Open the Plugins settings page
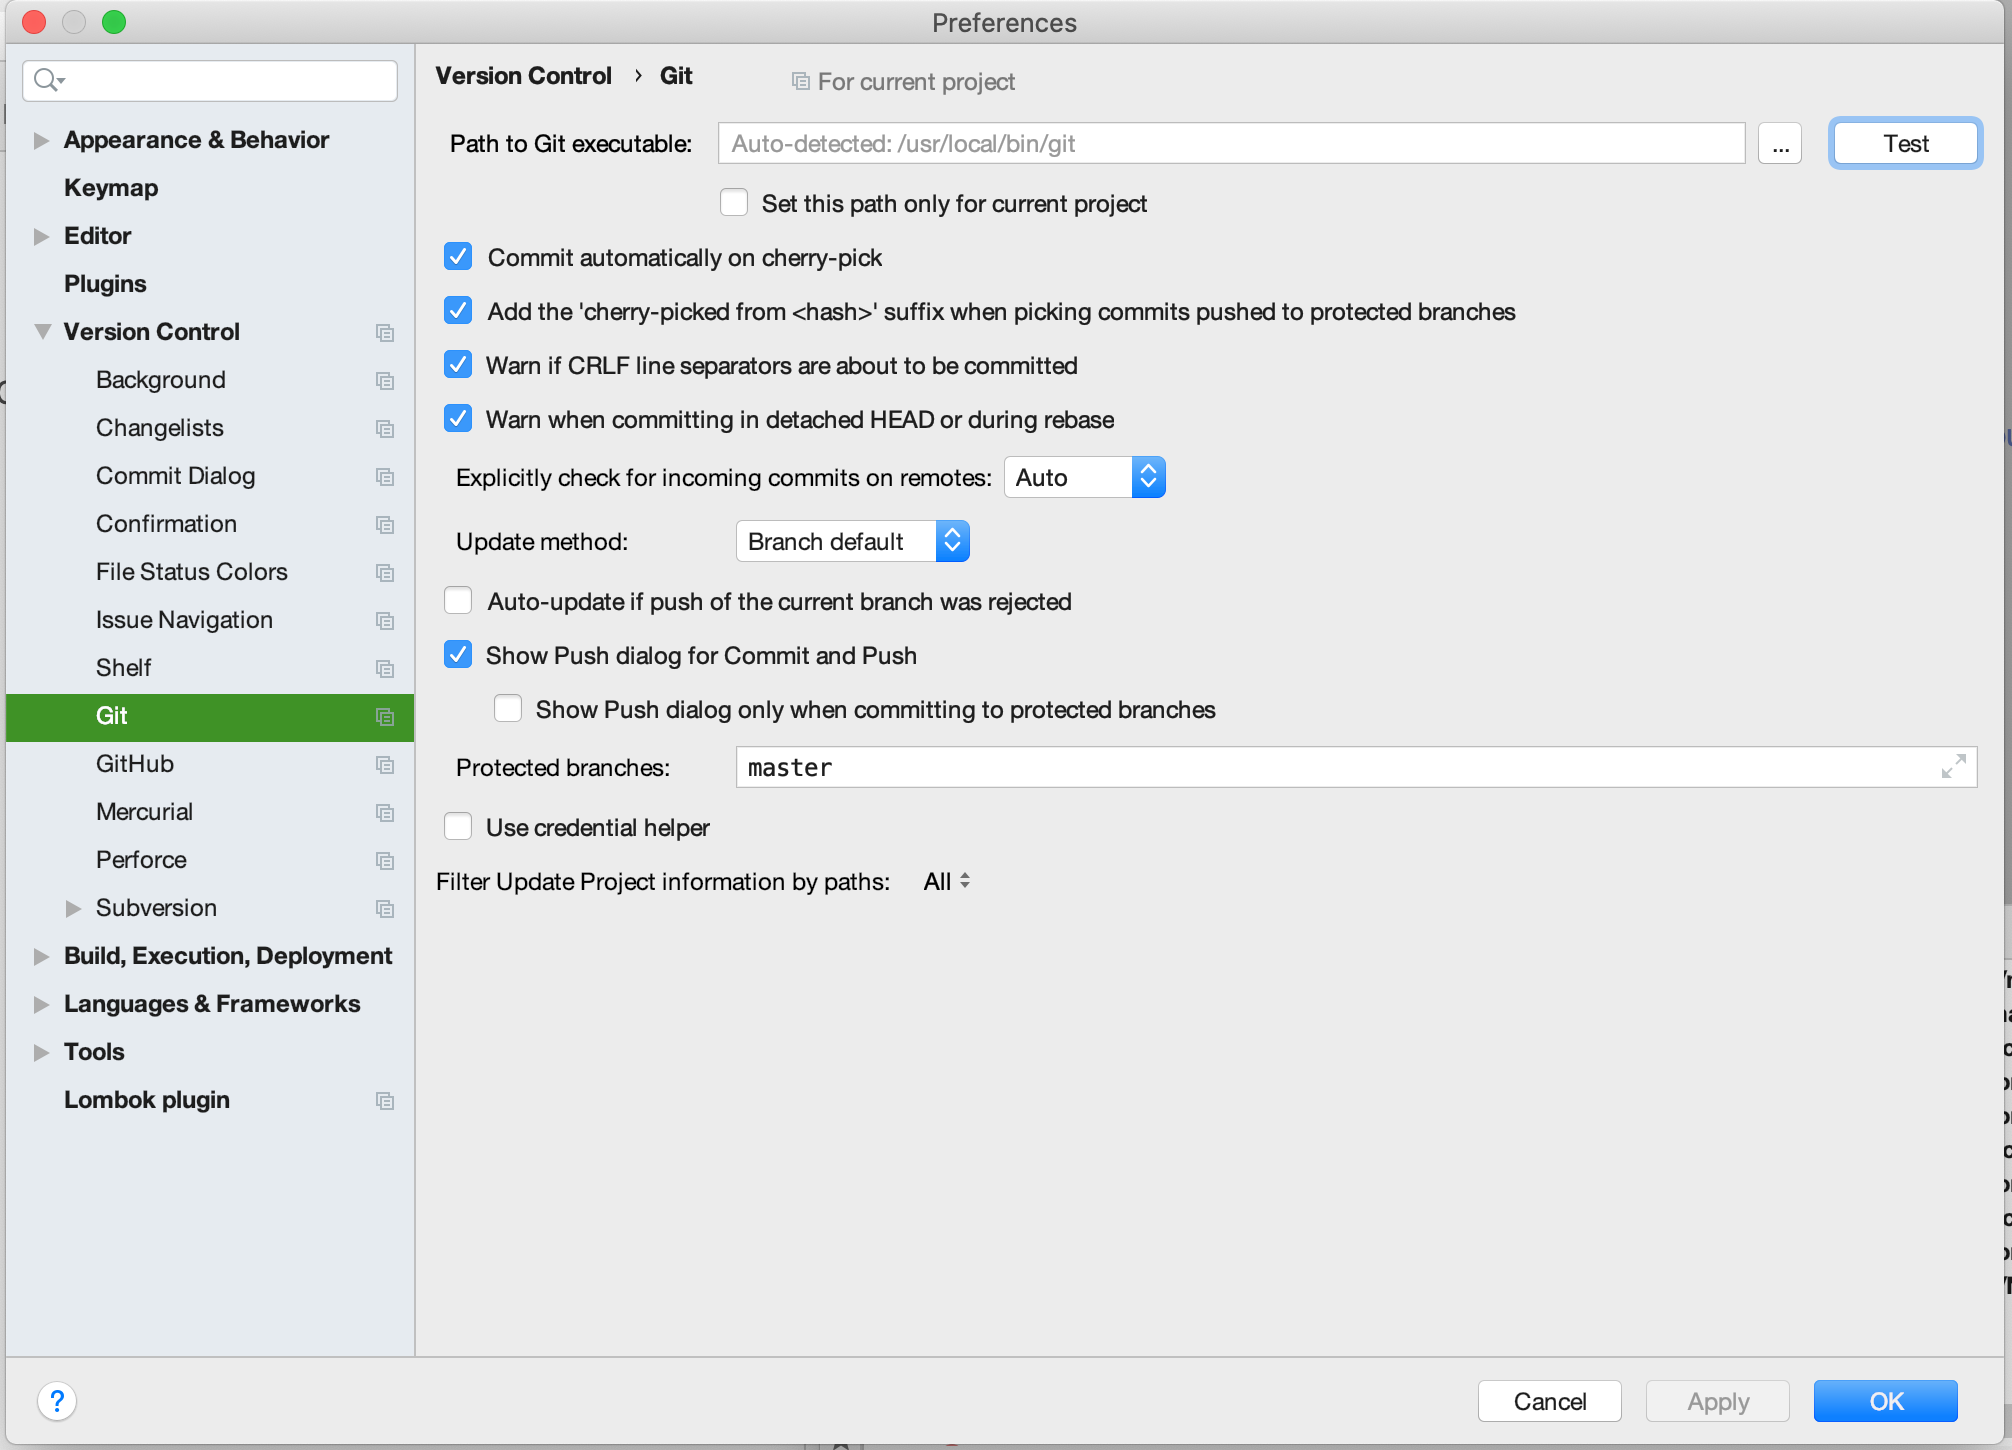Viewport: 2012px width, 1450px height. click(x=105, y=284)
